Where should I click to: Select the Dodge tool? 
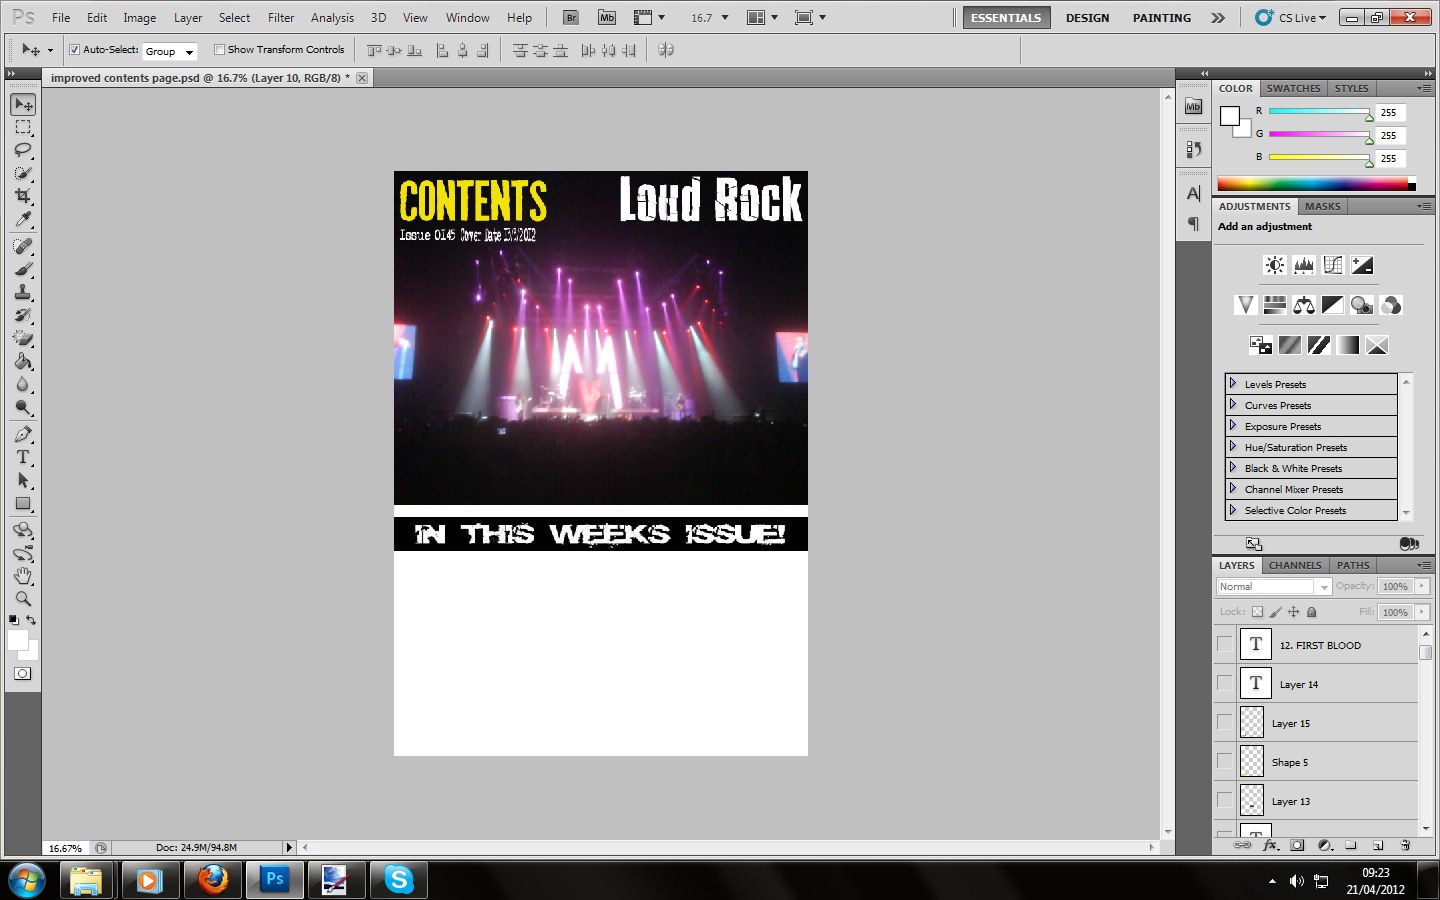[23, 408]
